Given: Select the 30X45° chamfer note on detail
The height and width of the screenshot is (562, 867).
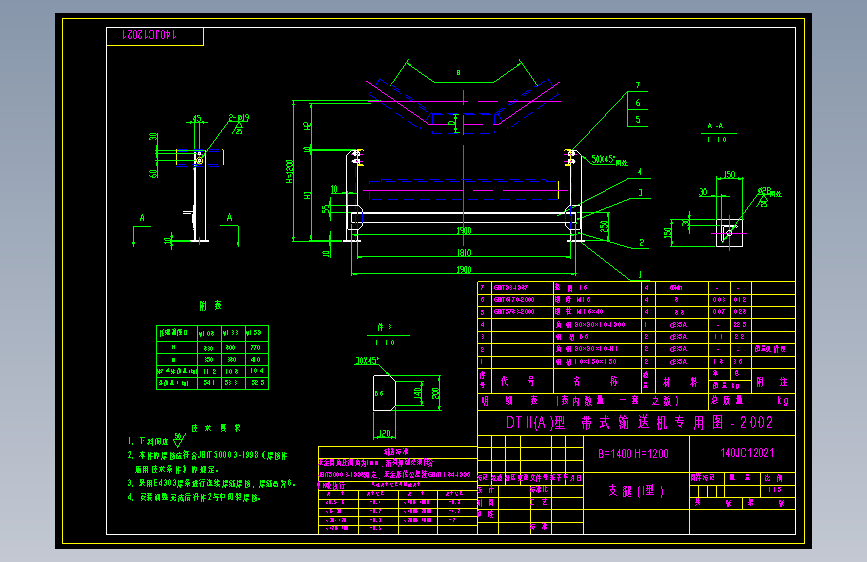Looking at the screenshot, I should [x=367, y=361].
